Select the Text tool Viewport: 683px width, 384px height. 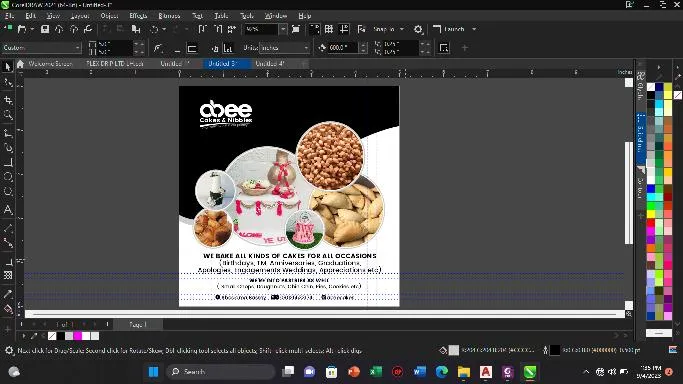[x=7, y=209]
